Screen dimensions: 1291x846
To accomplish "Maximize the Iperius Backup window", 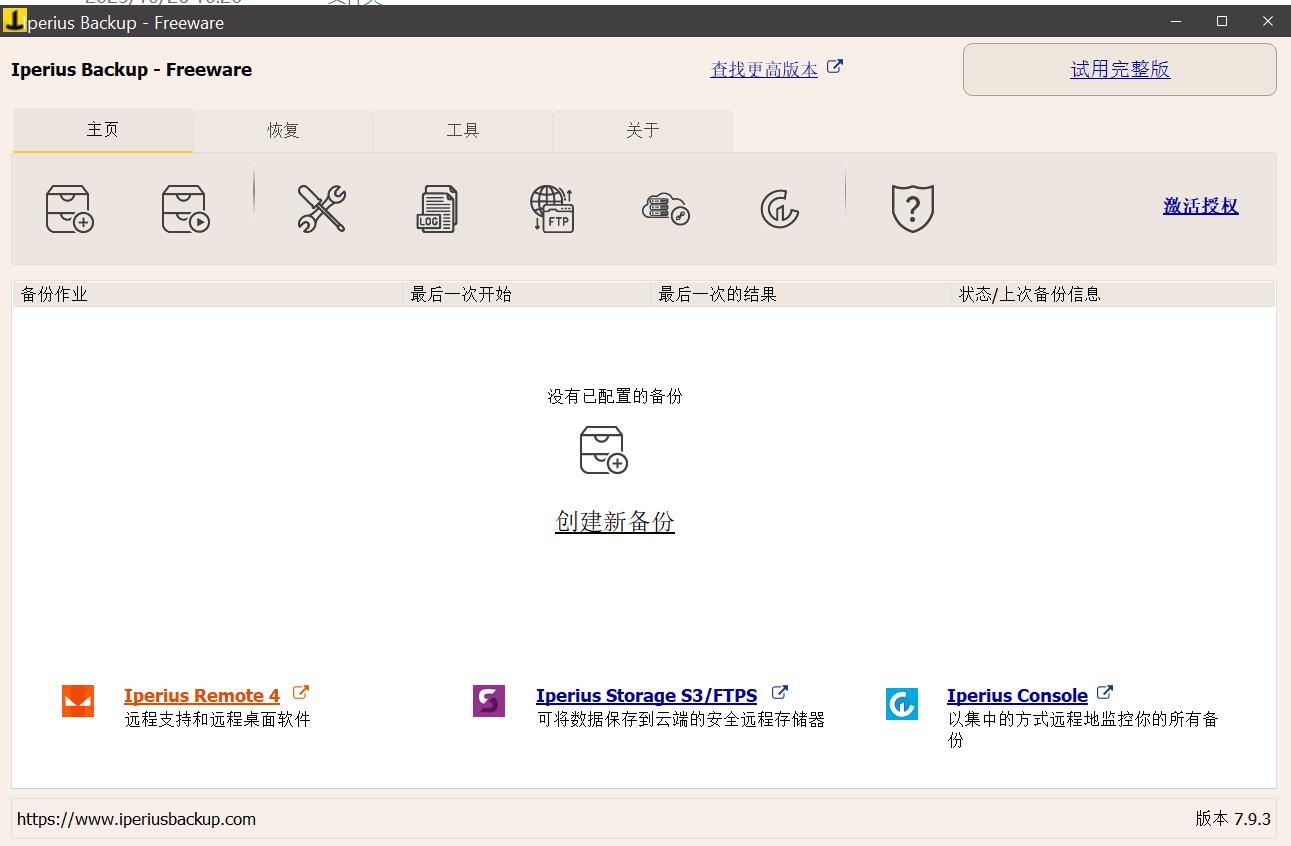I will coord(1222,21).
